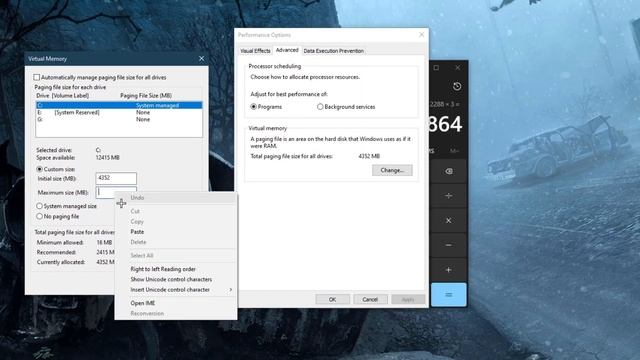Select drive C: System managed row

tap(119, 105)
